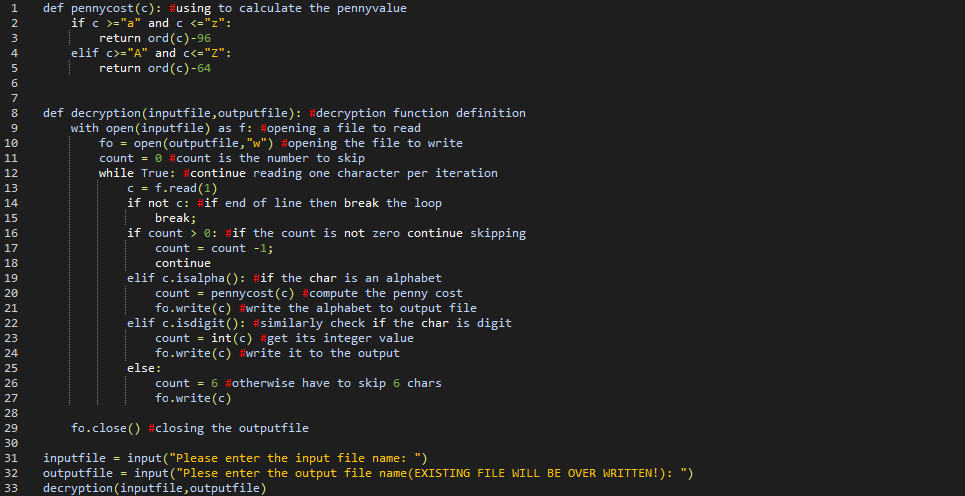Place cursor on the "def pennycost(c)" definition
Viewport: 965px width, 496px height.
click(102, 8)
